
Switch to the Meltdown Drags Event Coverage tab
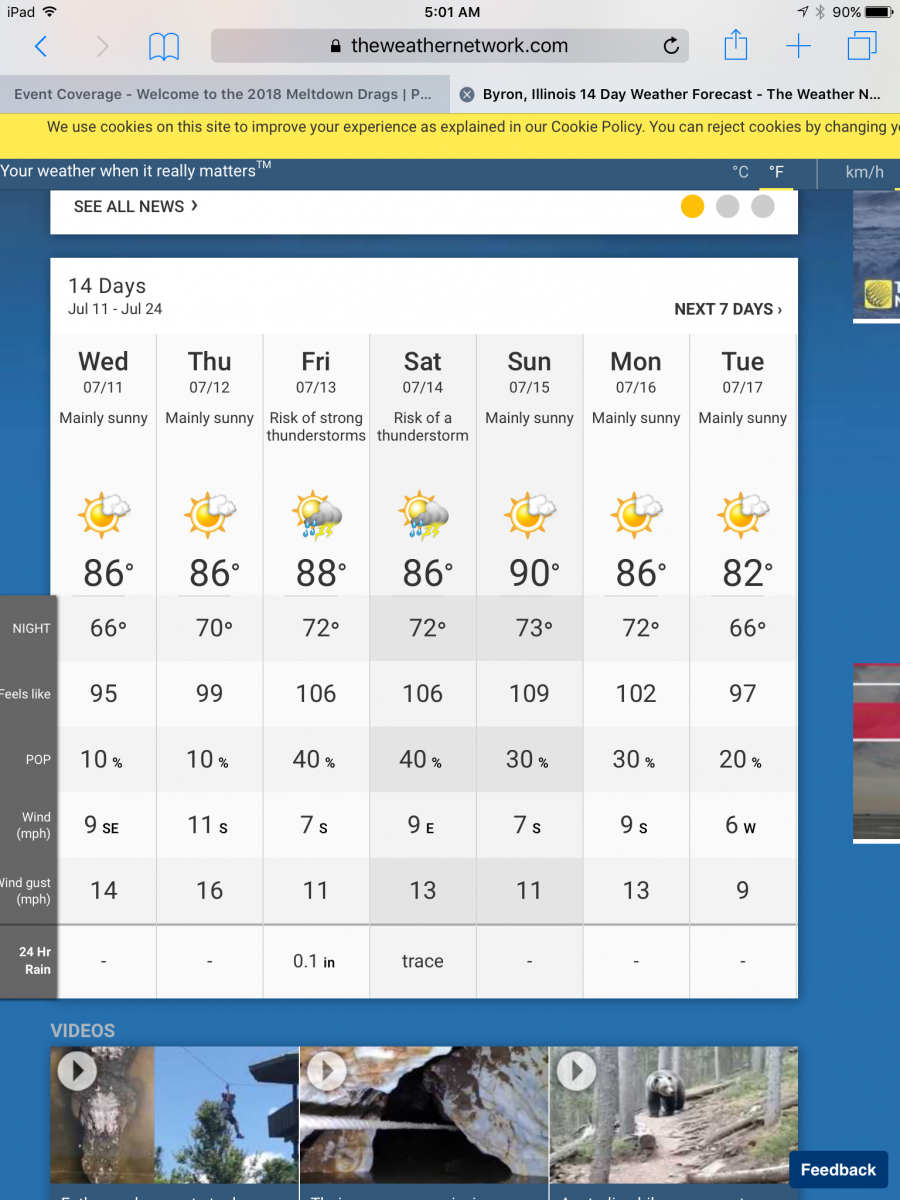(223, 94)
